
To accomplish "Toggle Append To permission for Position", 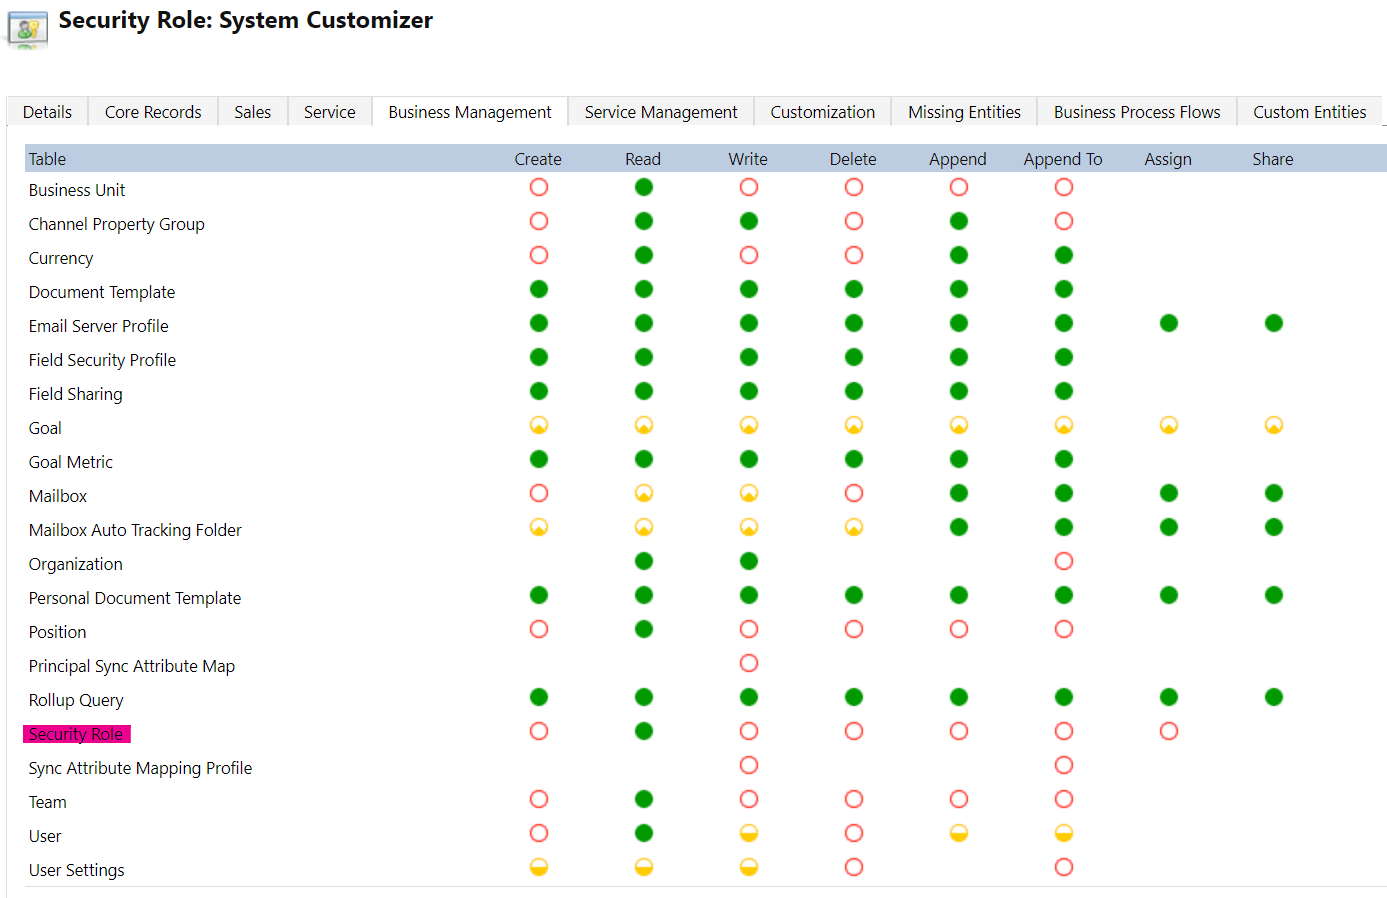I will pyautogui.click(x=1063, y=629).
